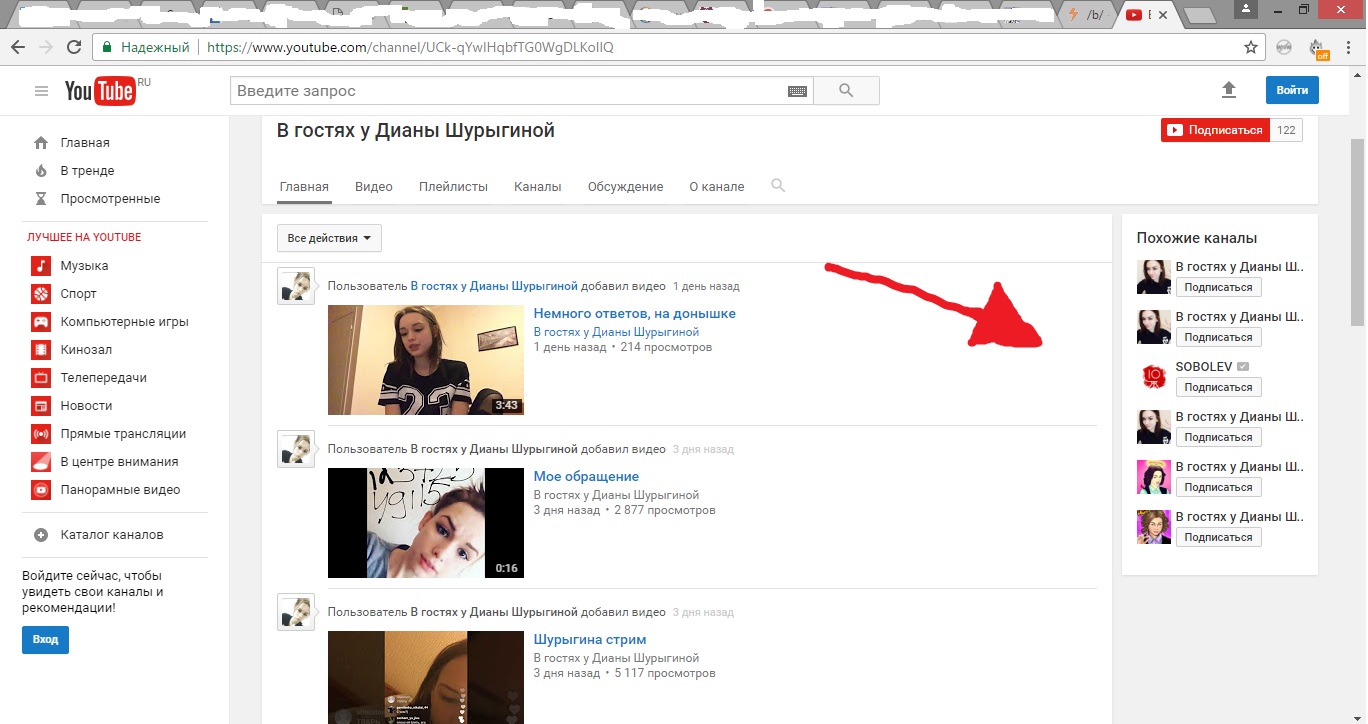Open В тренде in the sidebar
The width and height of the screenshot is (1368, 724).
click(x=87, y=171)
